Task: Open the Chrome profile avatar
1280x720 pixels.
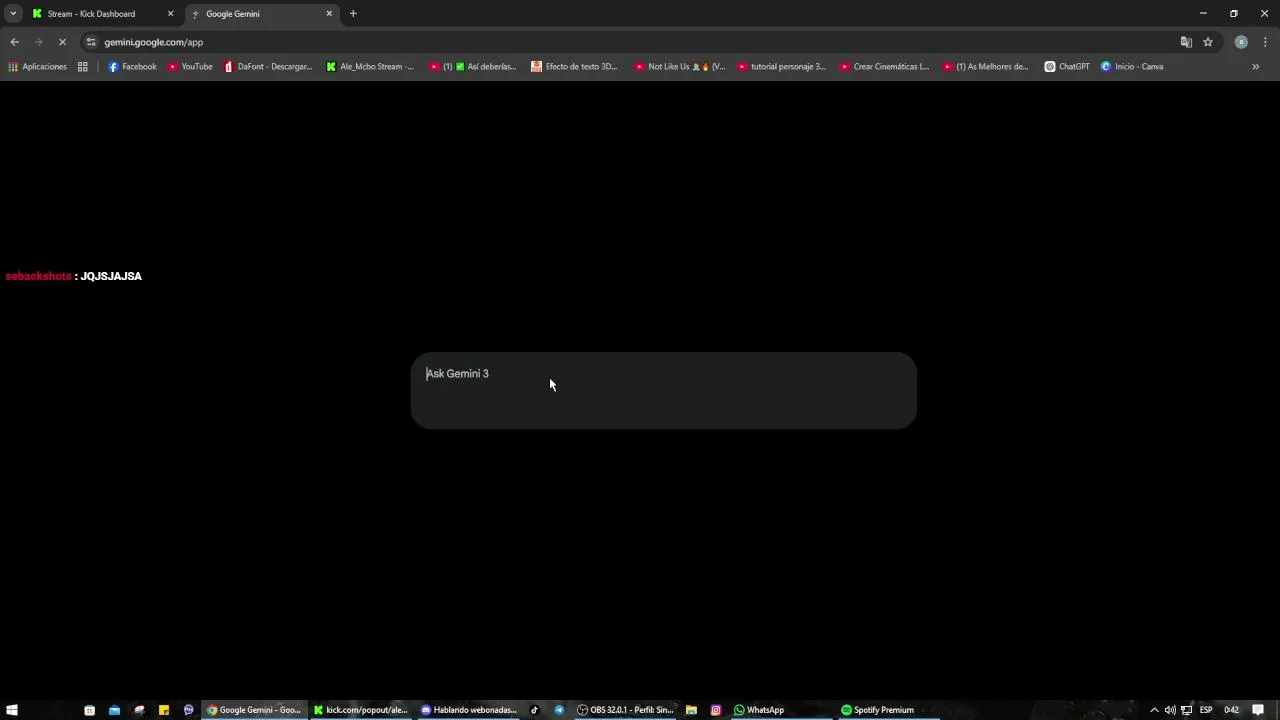Action: coord(1241,42)
